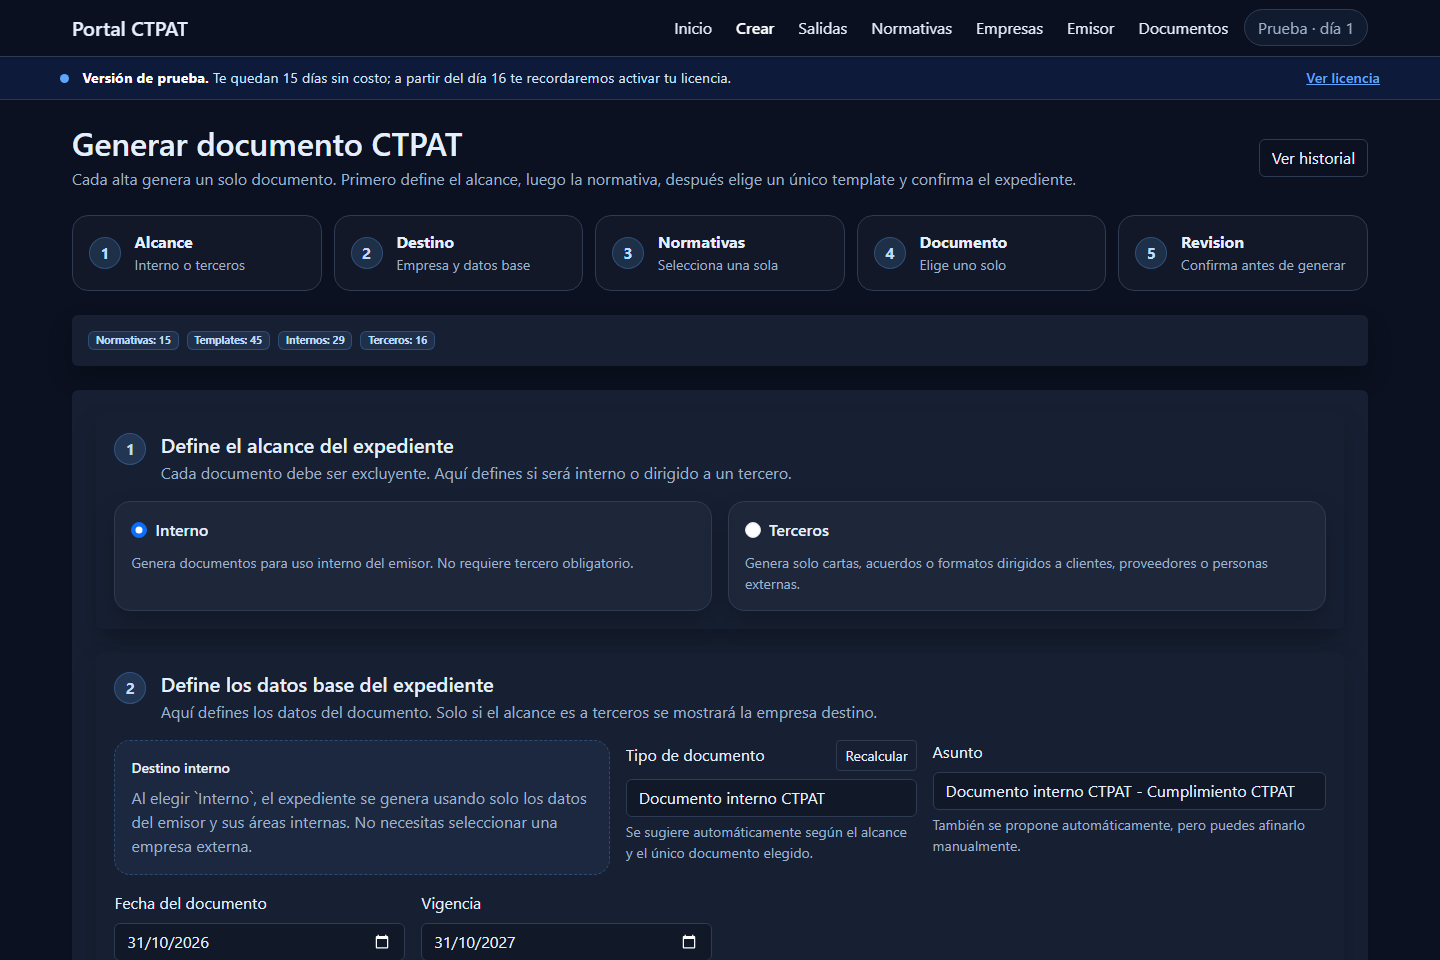Image resolution: width=1440 pixels, height=960 pixels.
Task: Click the Tipo de documento field
Action: [771, 798]
